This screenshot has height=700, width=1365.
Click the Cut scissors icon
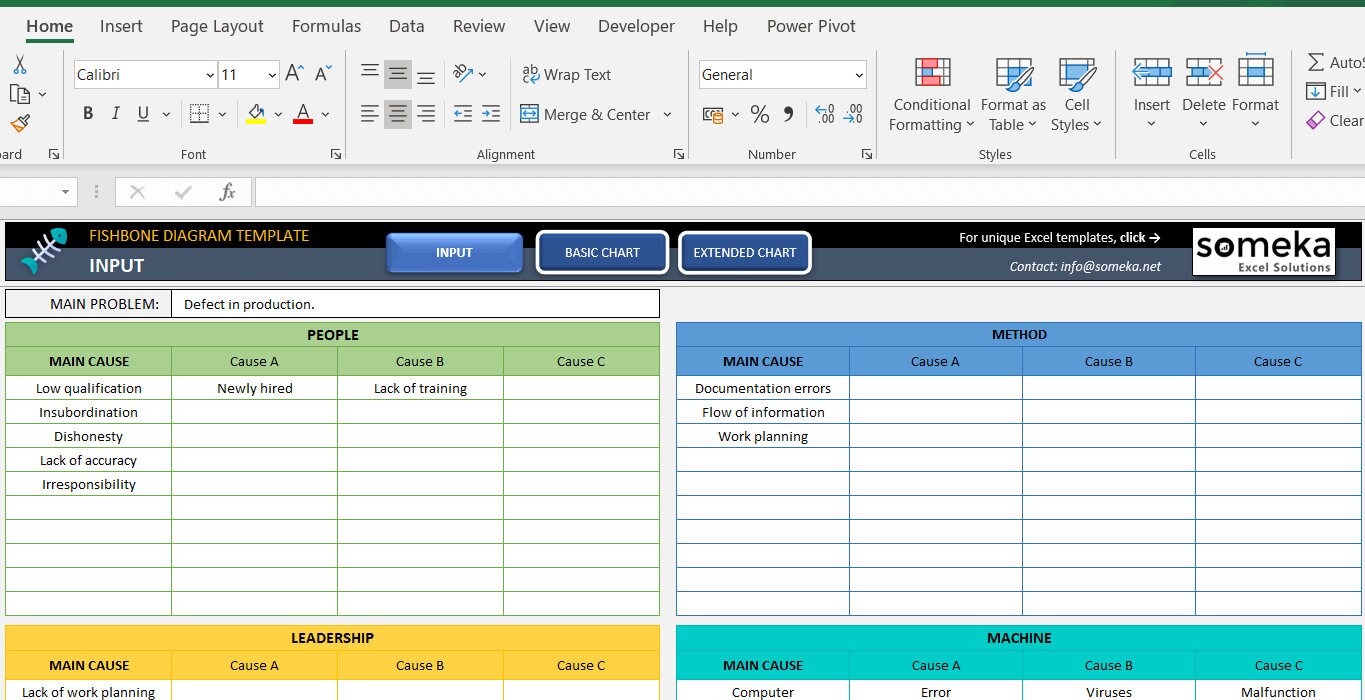pyautogui.click(x=19, y=65)
